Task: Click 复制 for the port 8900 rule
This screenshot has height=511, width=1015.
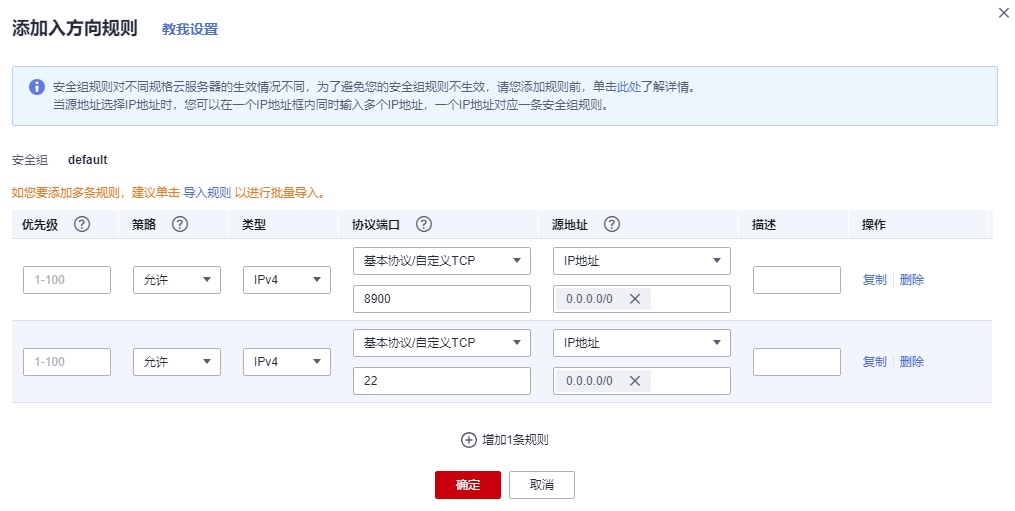Action: point(875,280)
